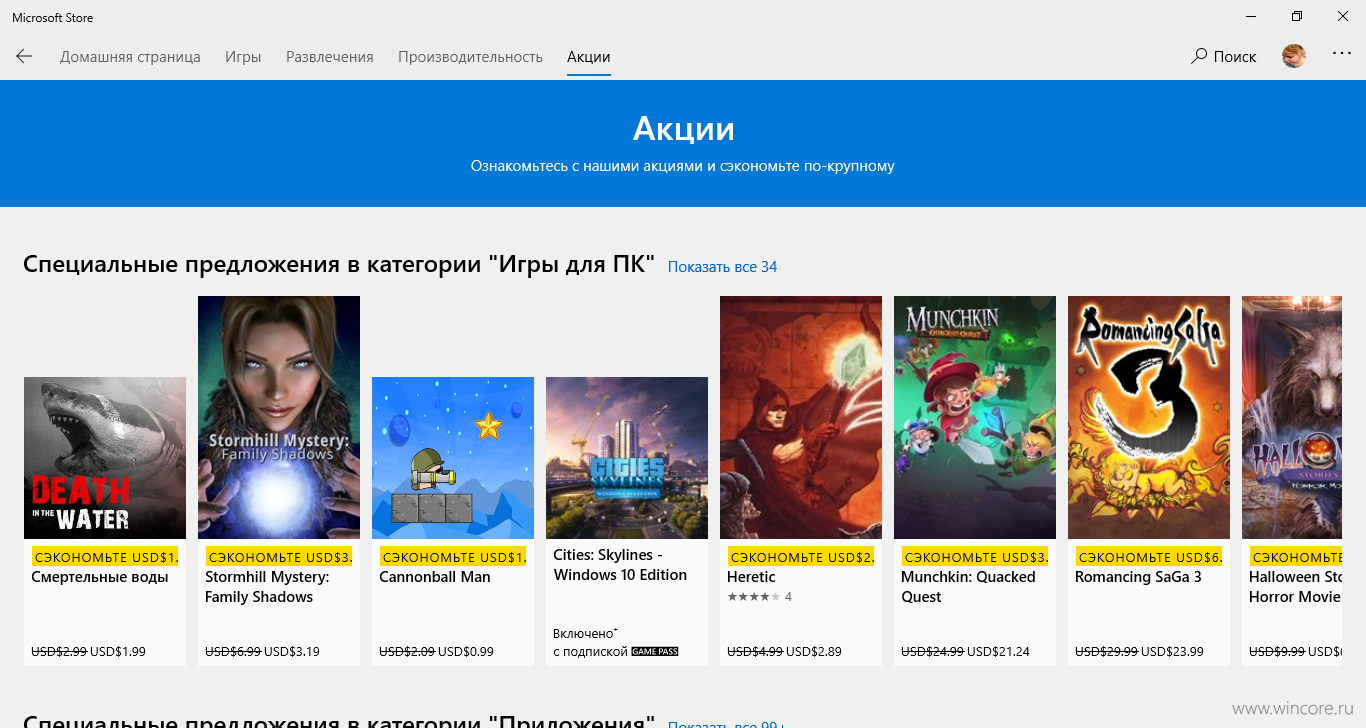Click the Смертельные воды title
The width and height of the screenshot is (1366, 728).
tap(100, 577)
